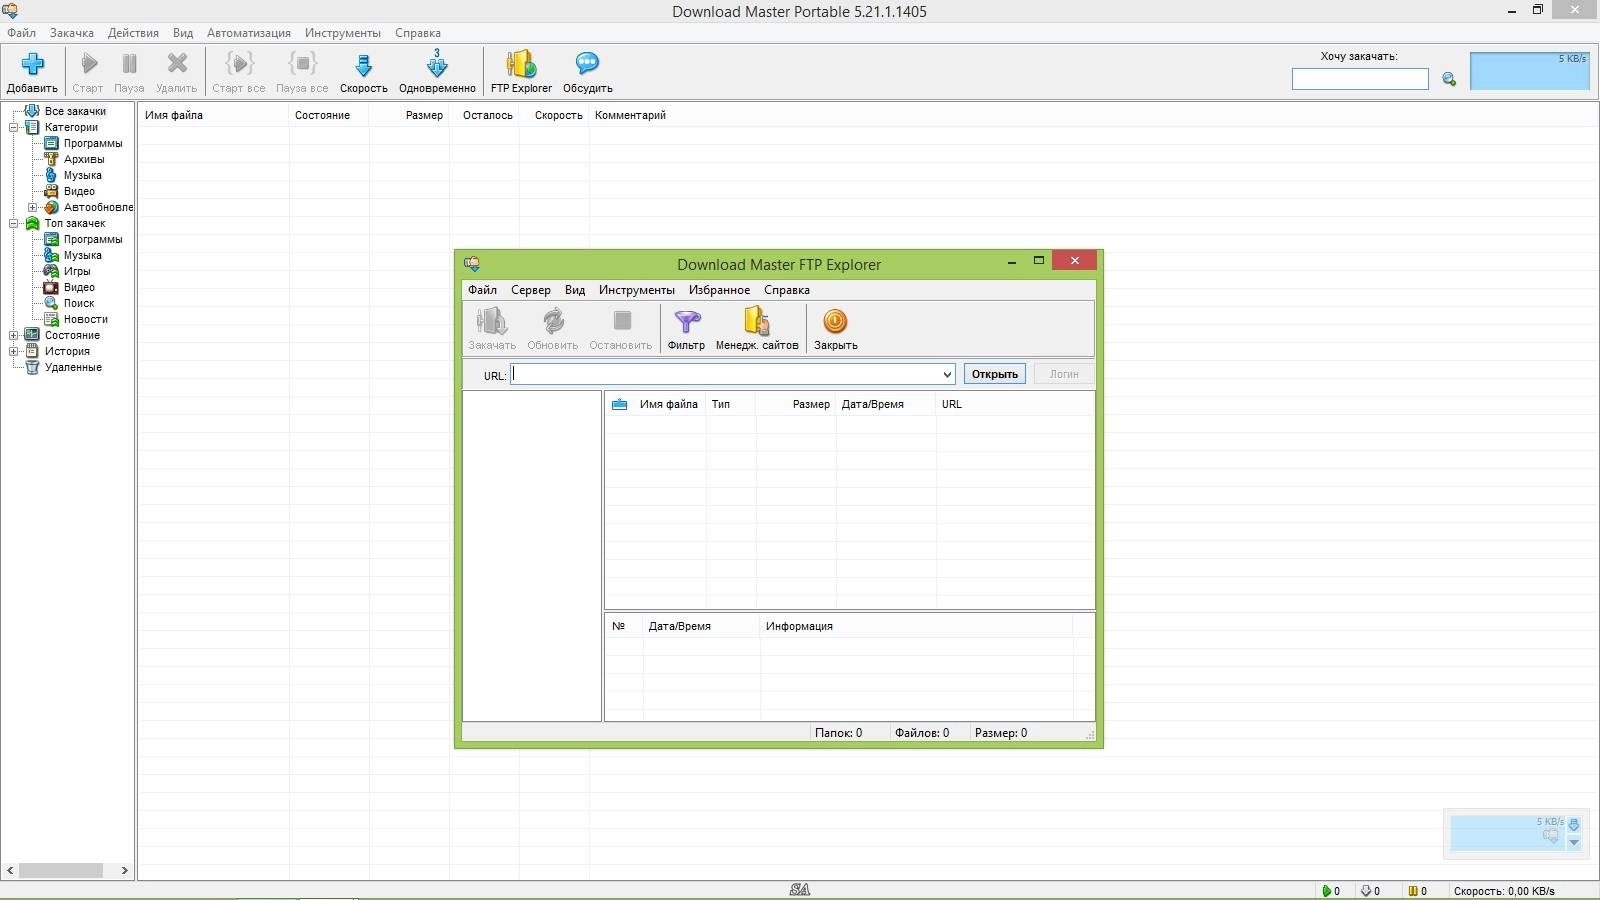This screenshot has width=1600, height=900.
Task: Click the Добавить add download icon
Action: (x=32, y=64)
